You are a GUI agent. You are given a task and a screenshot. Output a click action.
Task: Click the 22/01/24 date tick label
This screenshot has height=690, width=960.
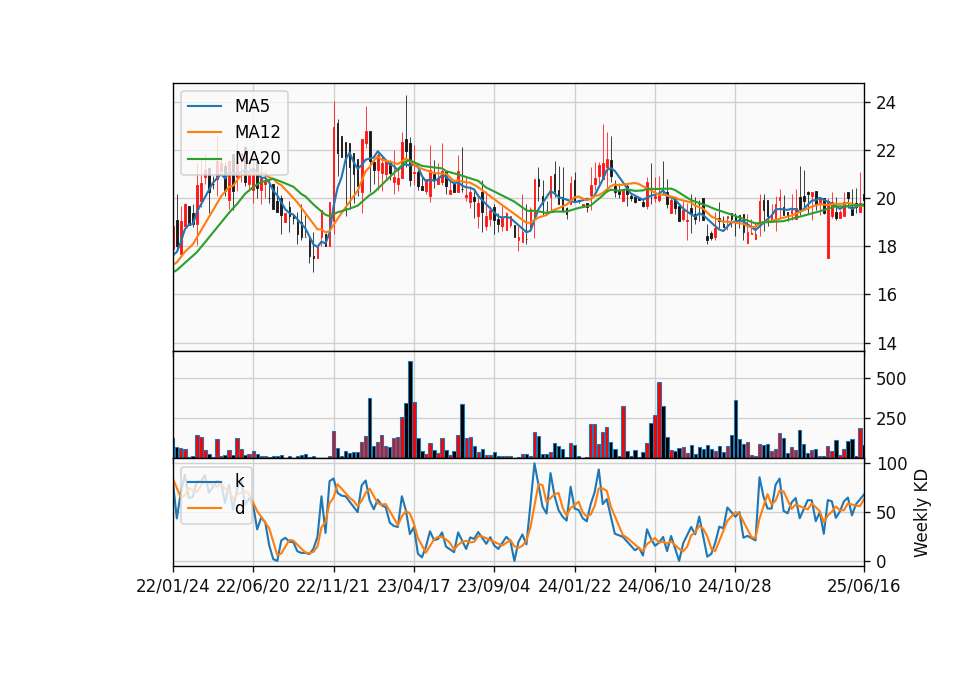tap(173, 586)
